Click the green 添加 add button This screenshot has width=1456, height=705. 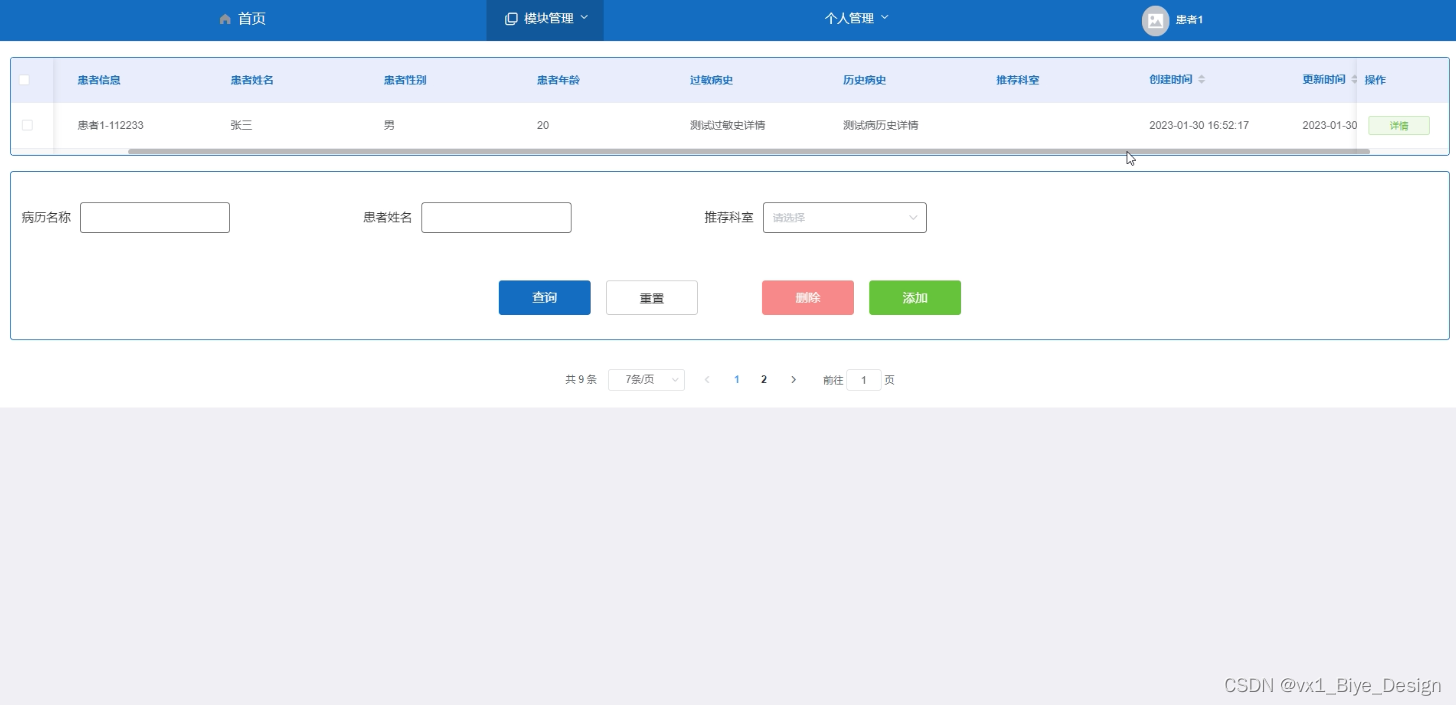[915, 298]
